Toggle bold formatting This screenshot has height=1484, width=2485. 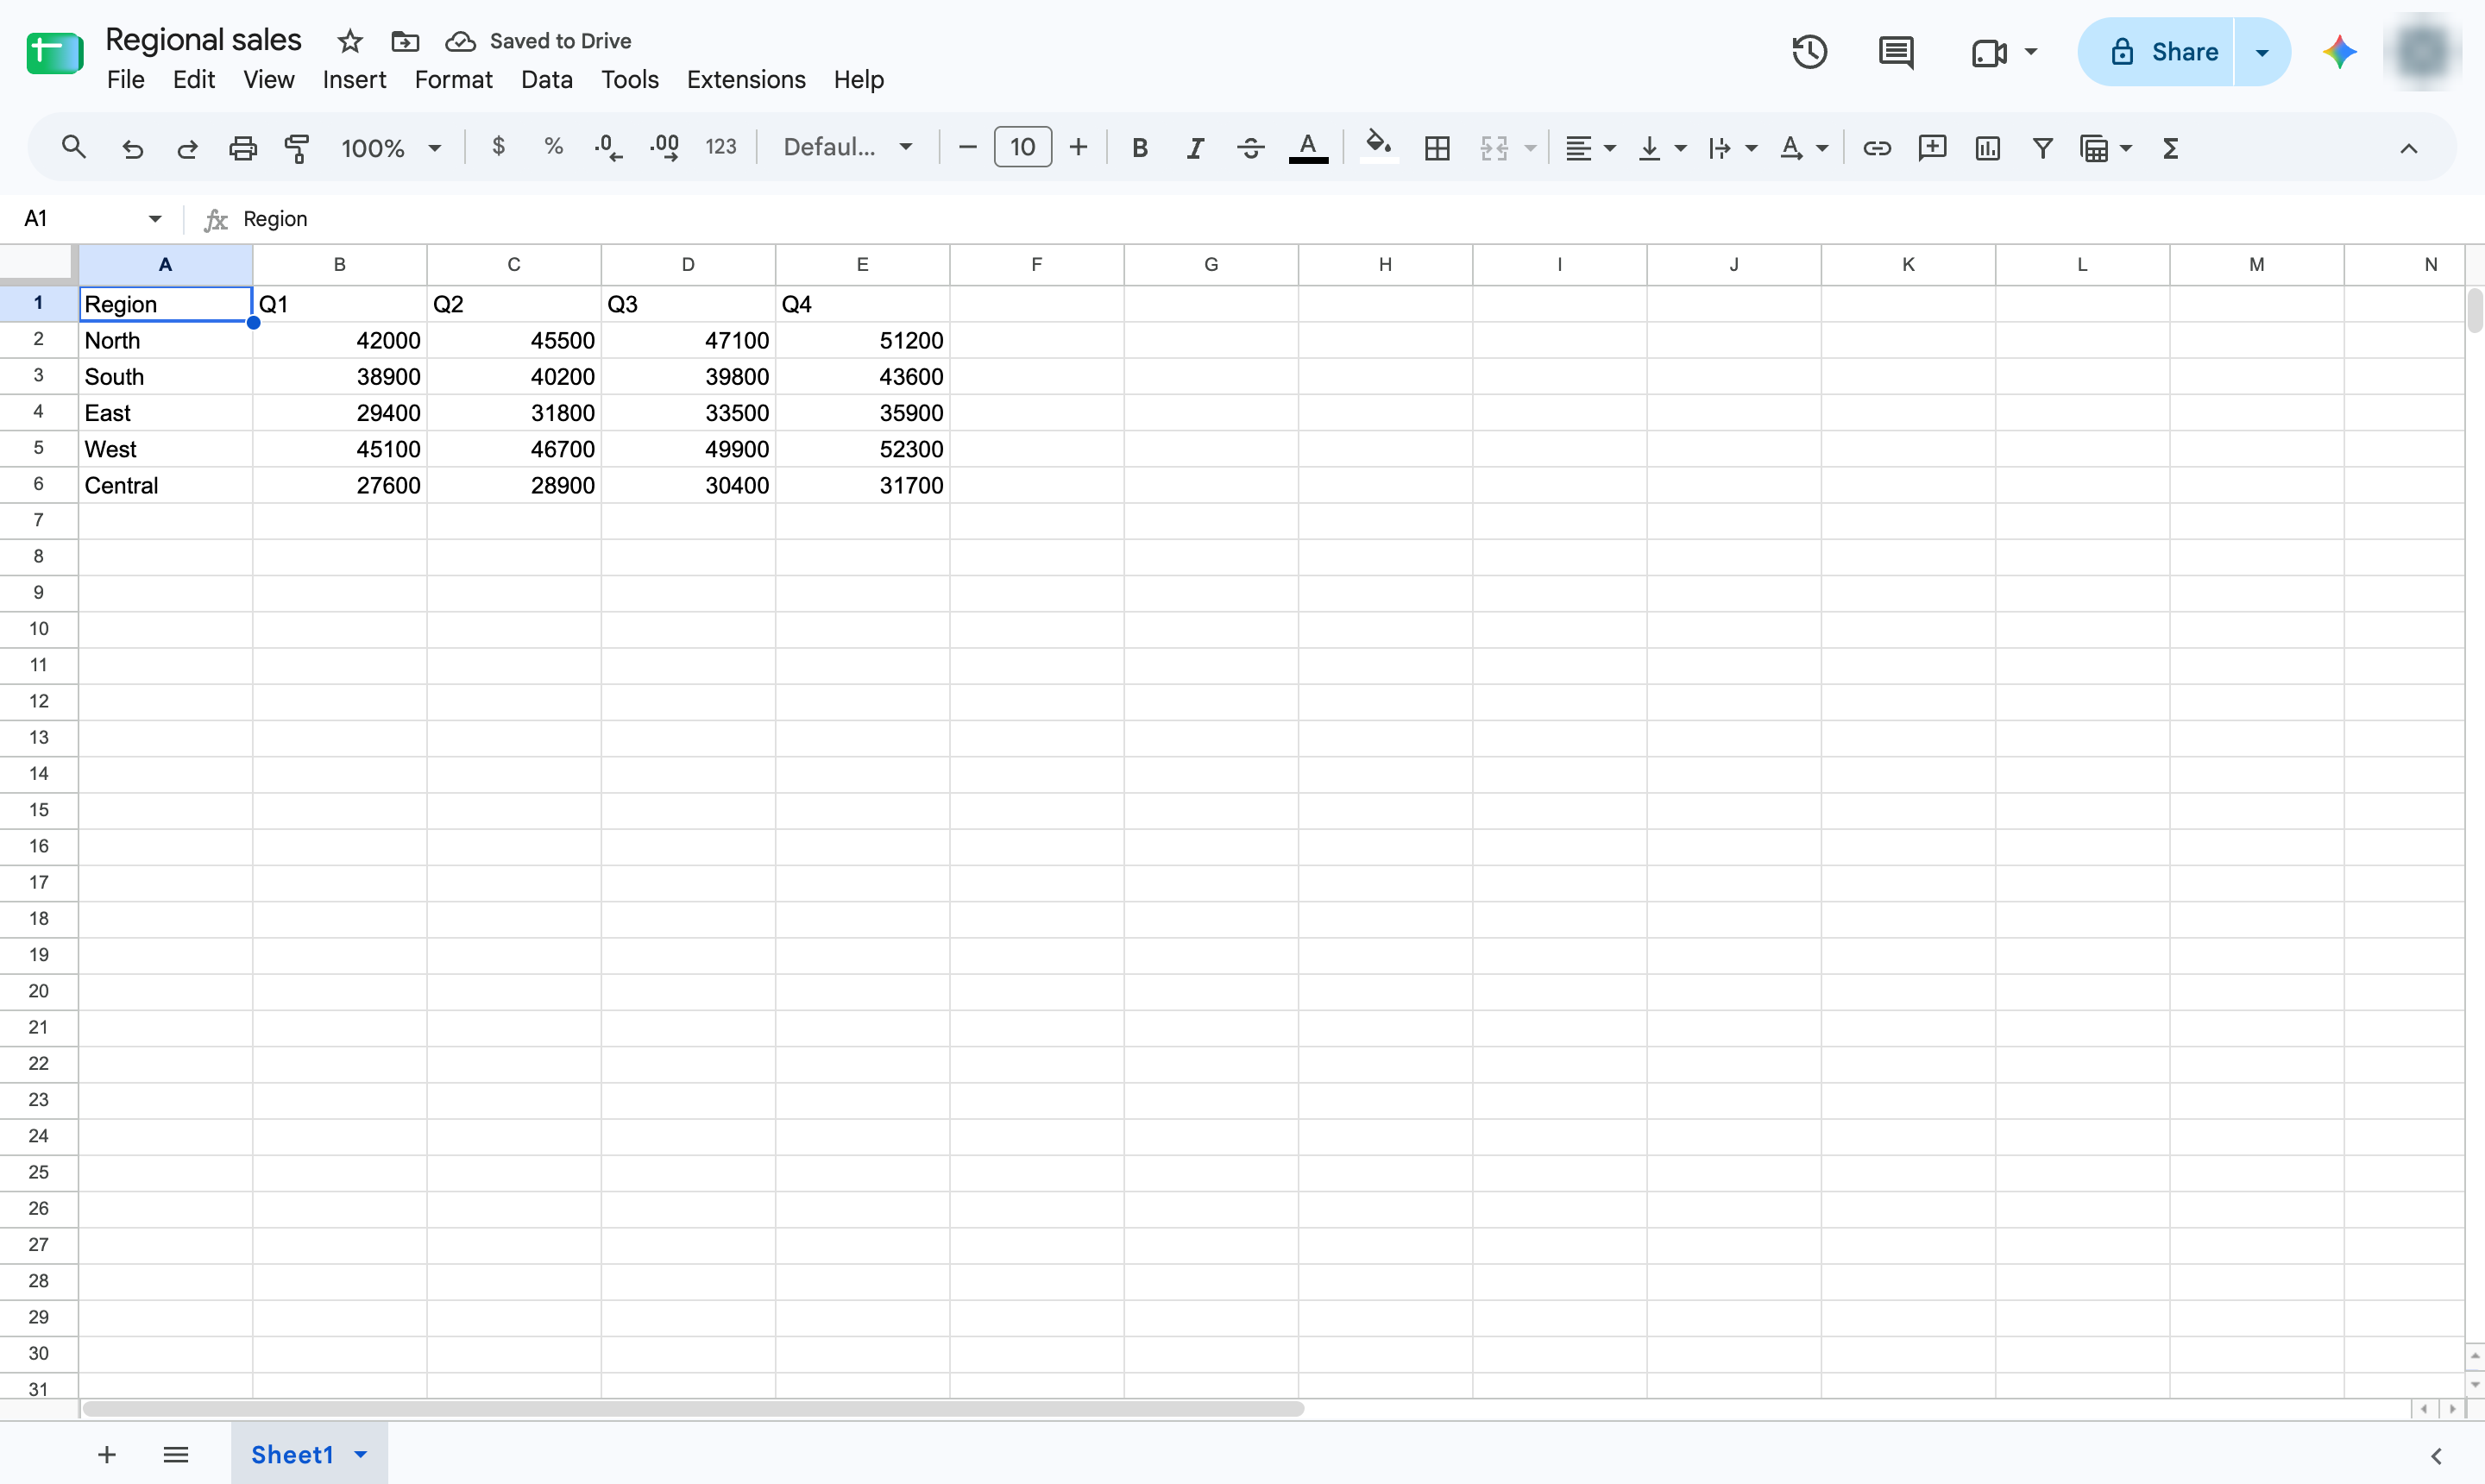click(x=1139, y=148)
